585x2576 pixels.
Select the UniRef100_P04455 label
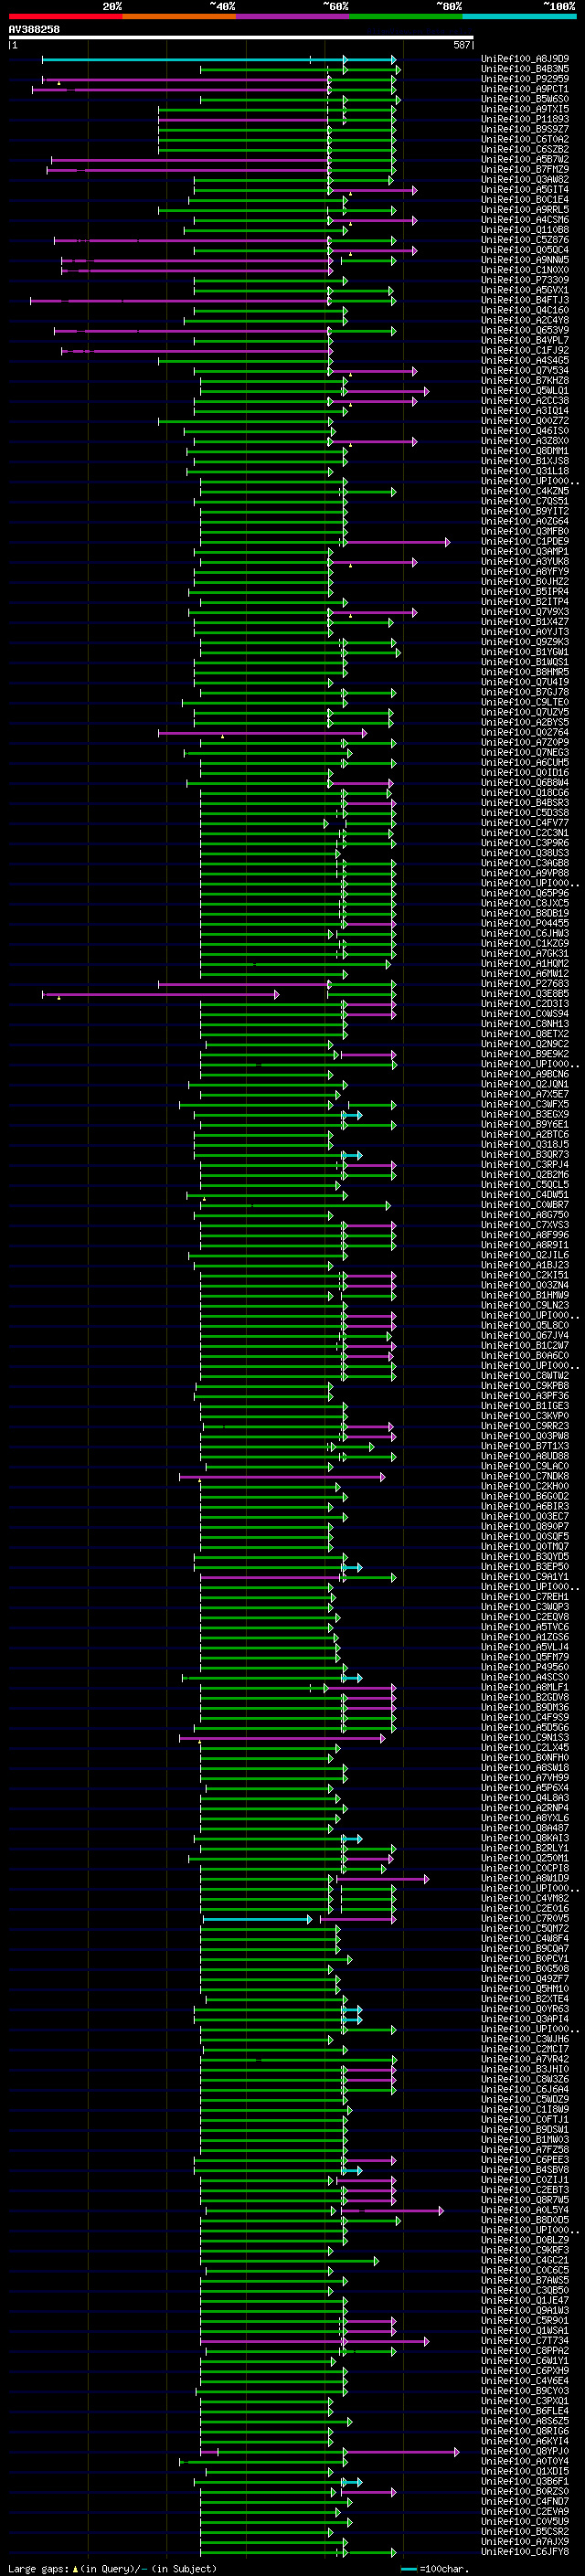point(525,924)
